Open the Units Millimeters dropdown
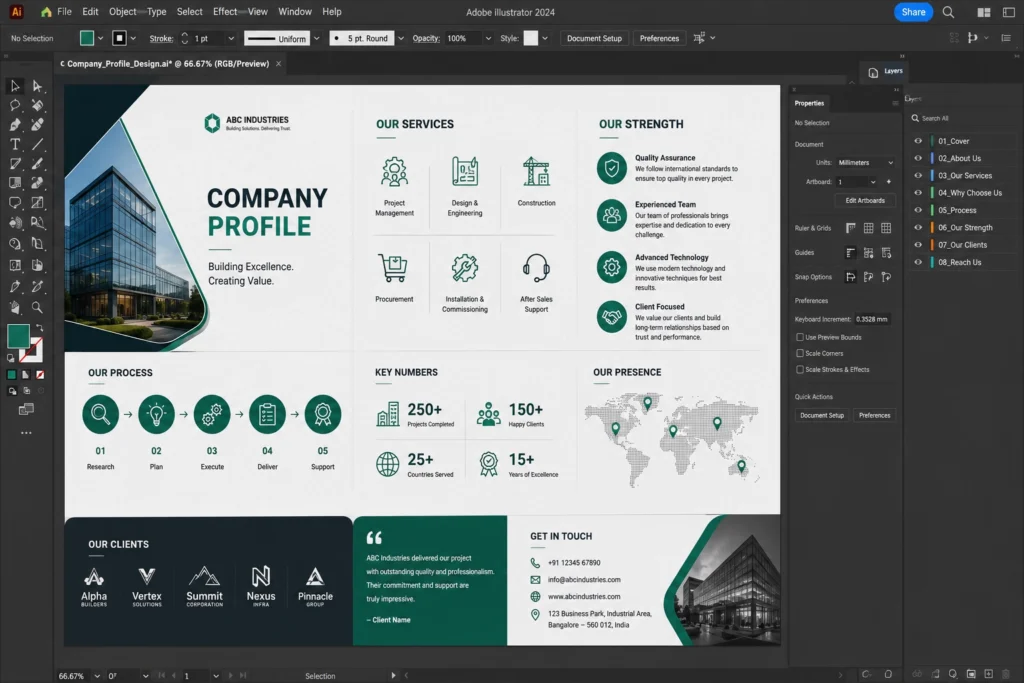 [865, 163]
